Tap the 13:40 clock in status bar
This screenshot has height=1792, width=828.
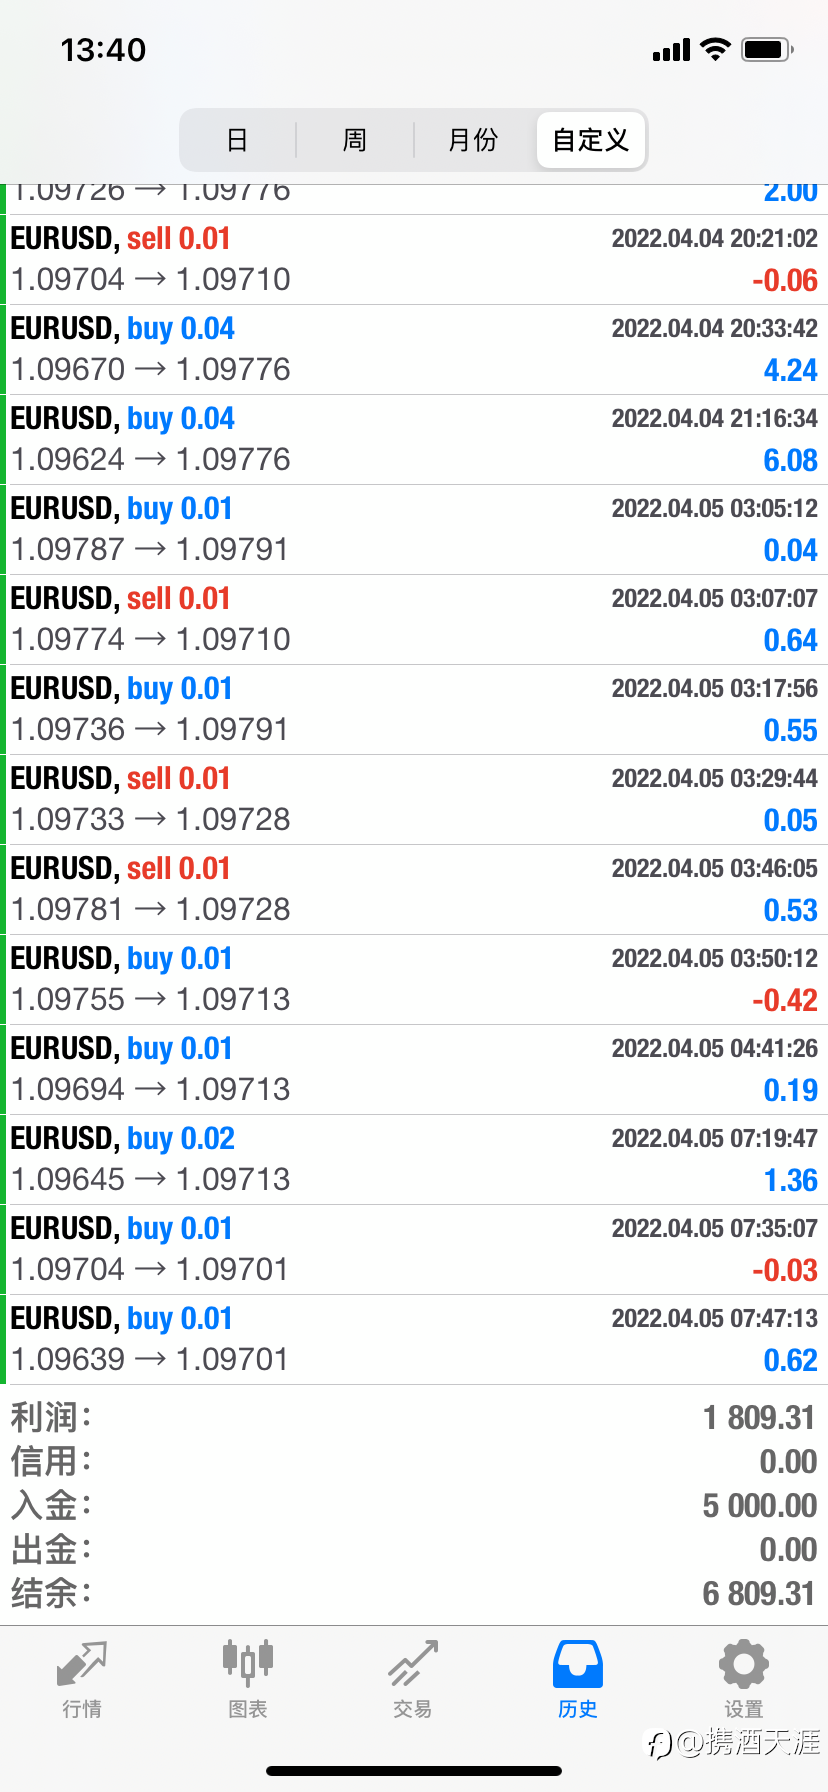click(x=103, y=50)
